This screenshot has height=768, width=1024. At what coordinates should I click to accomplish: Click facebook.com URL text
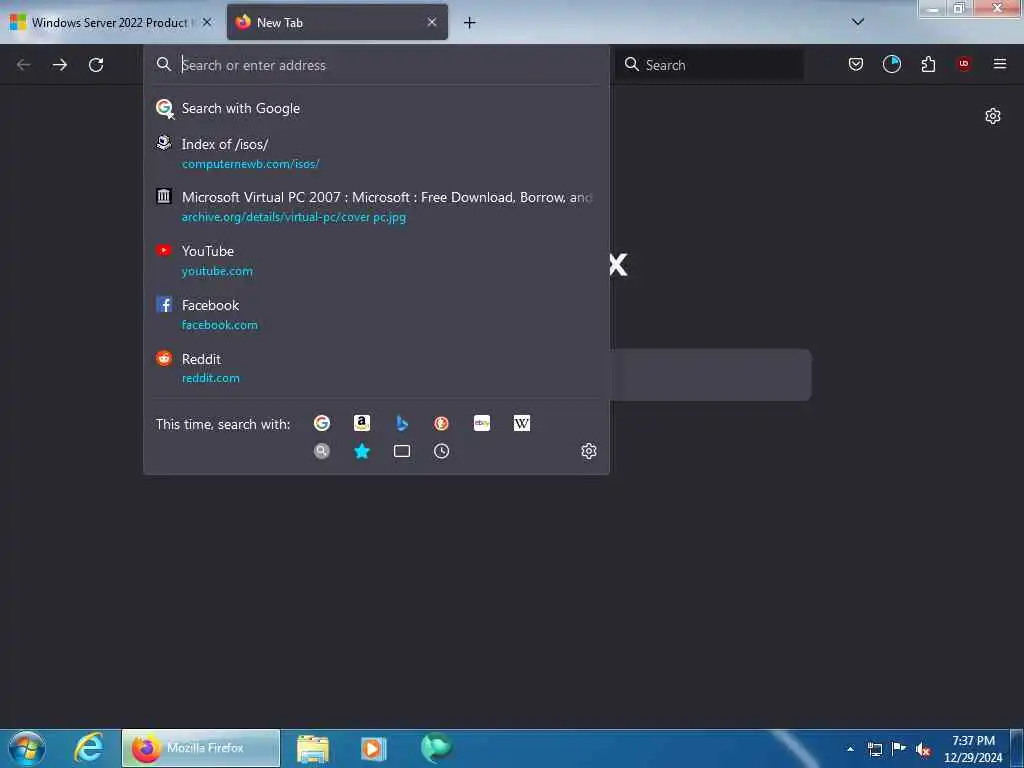(220, 325)
